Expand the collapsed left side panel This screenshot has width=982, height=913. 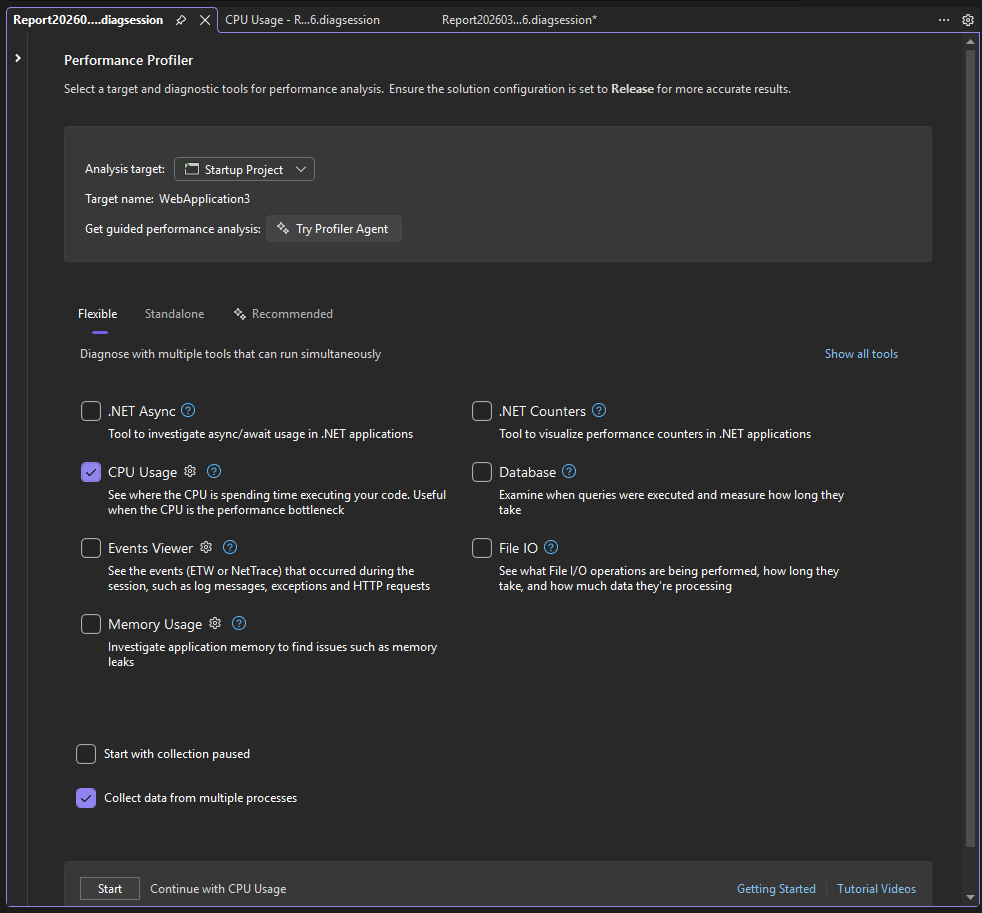click(17, 57)
